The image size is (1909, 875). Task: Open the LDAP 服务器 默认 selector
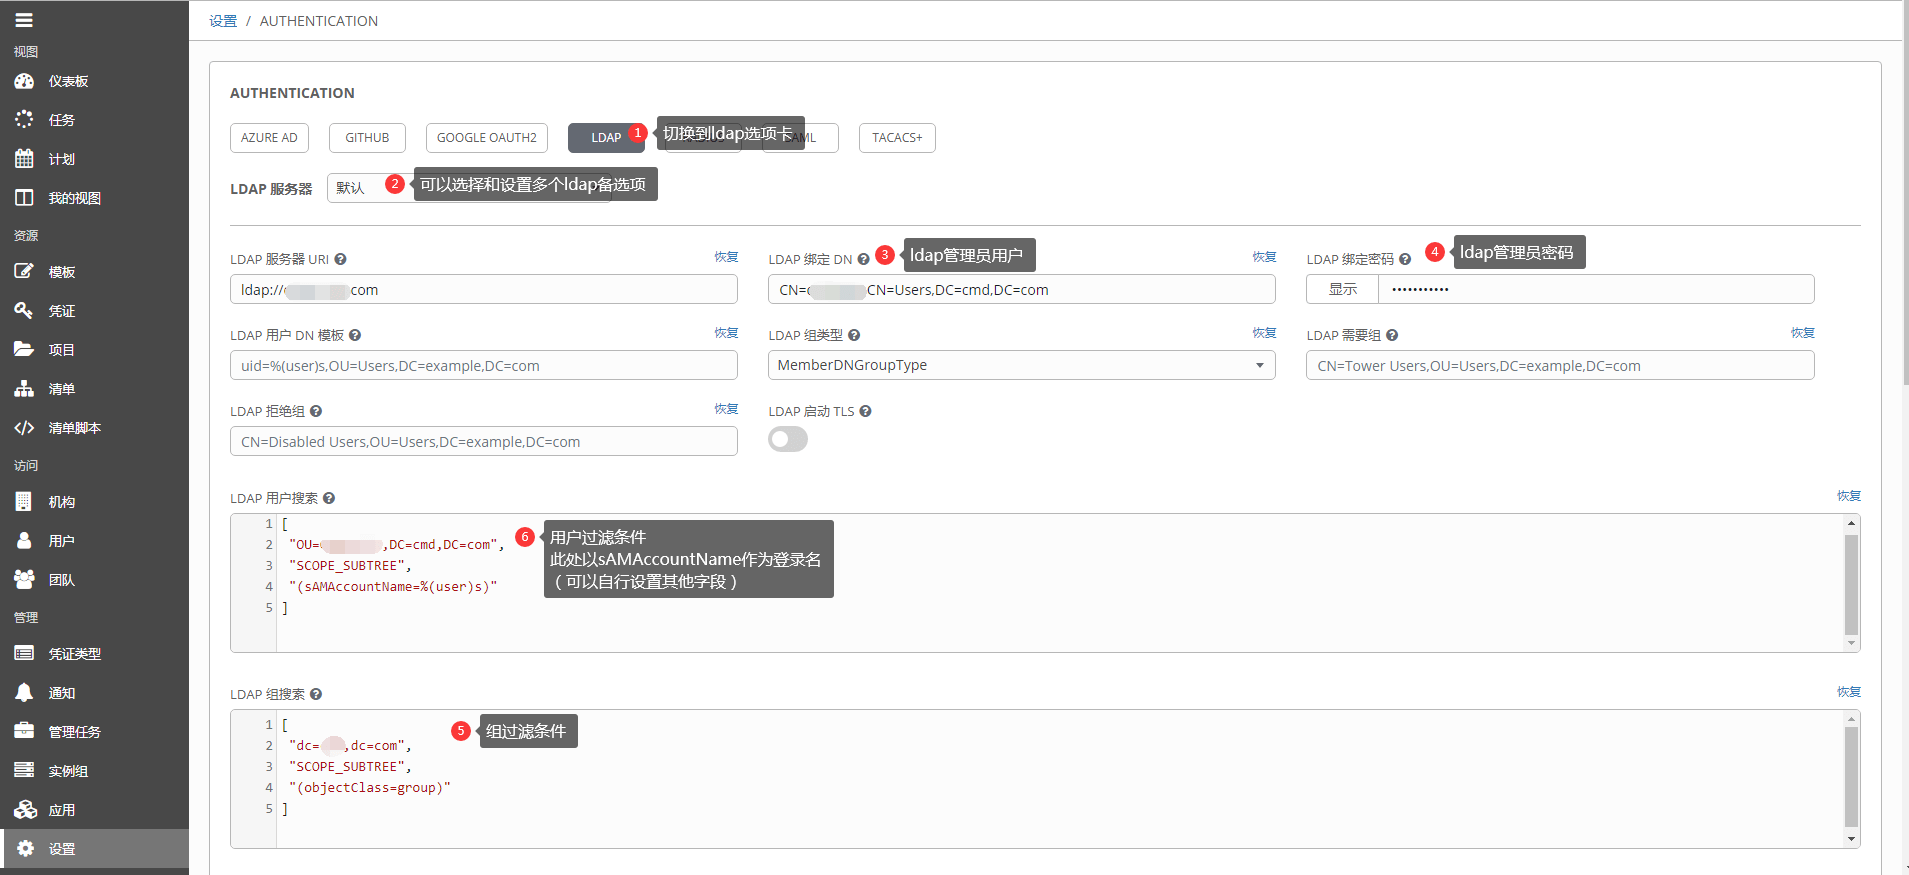360,188
